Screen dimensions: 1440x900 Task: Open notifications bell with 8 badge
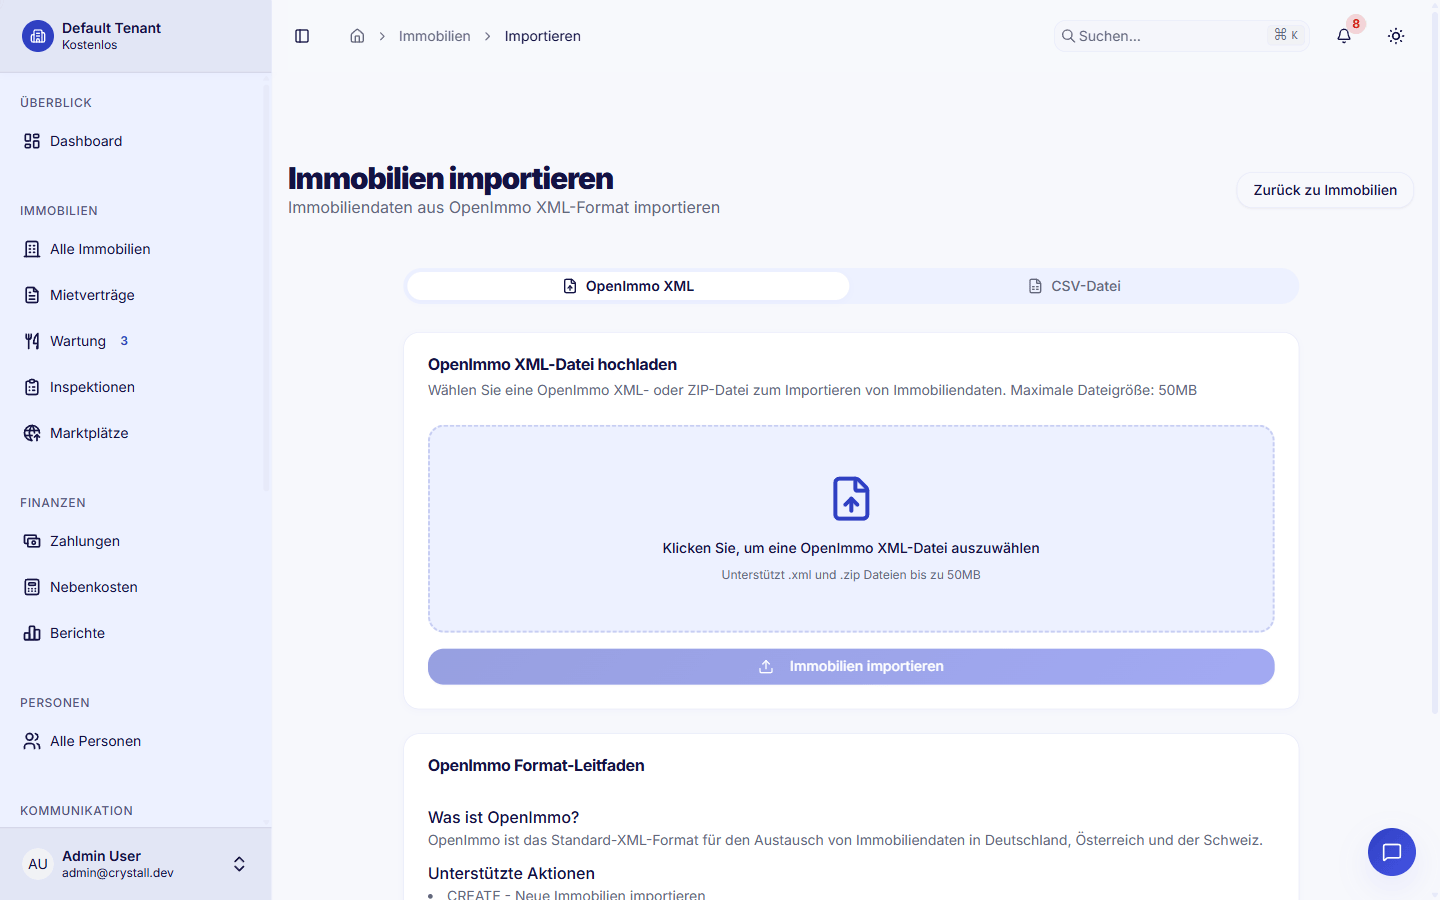click(1344, 36)
